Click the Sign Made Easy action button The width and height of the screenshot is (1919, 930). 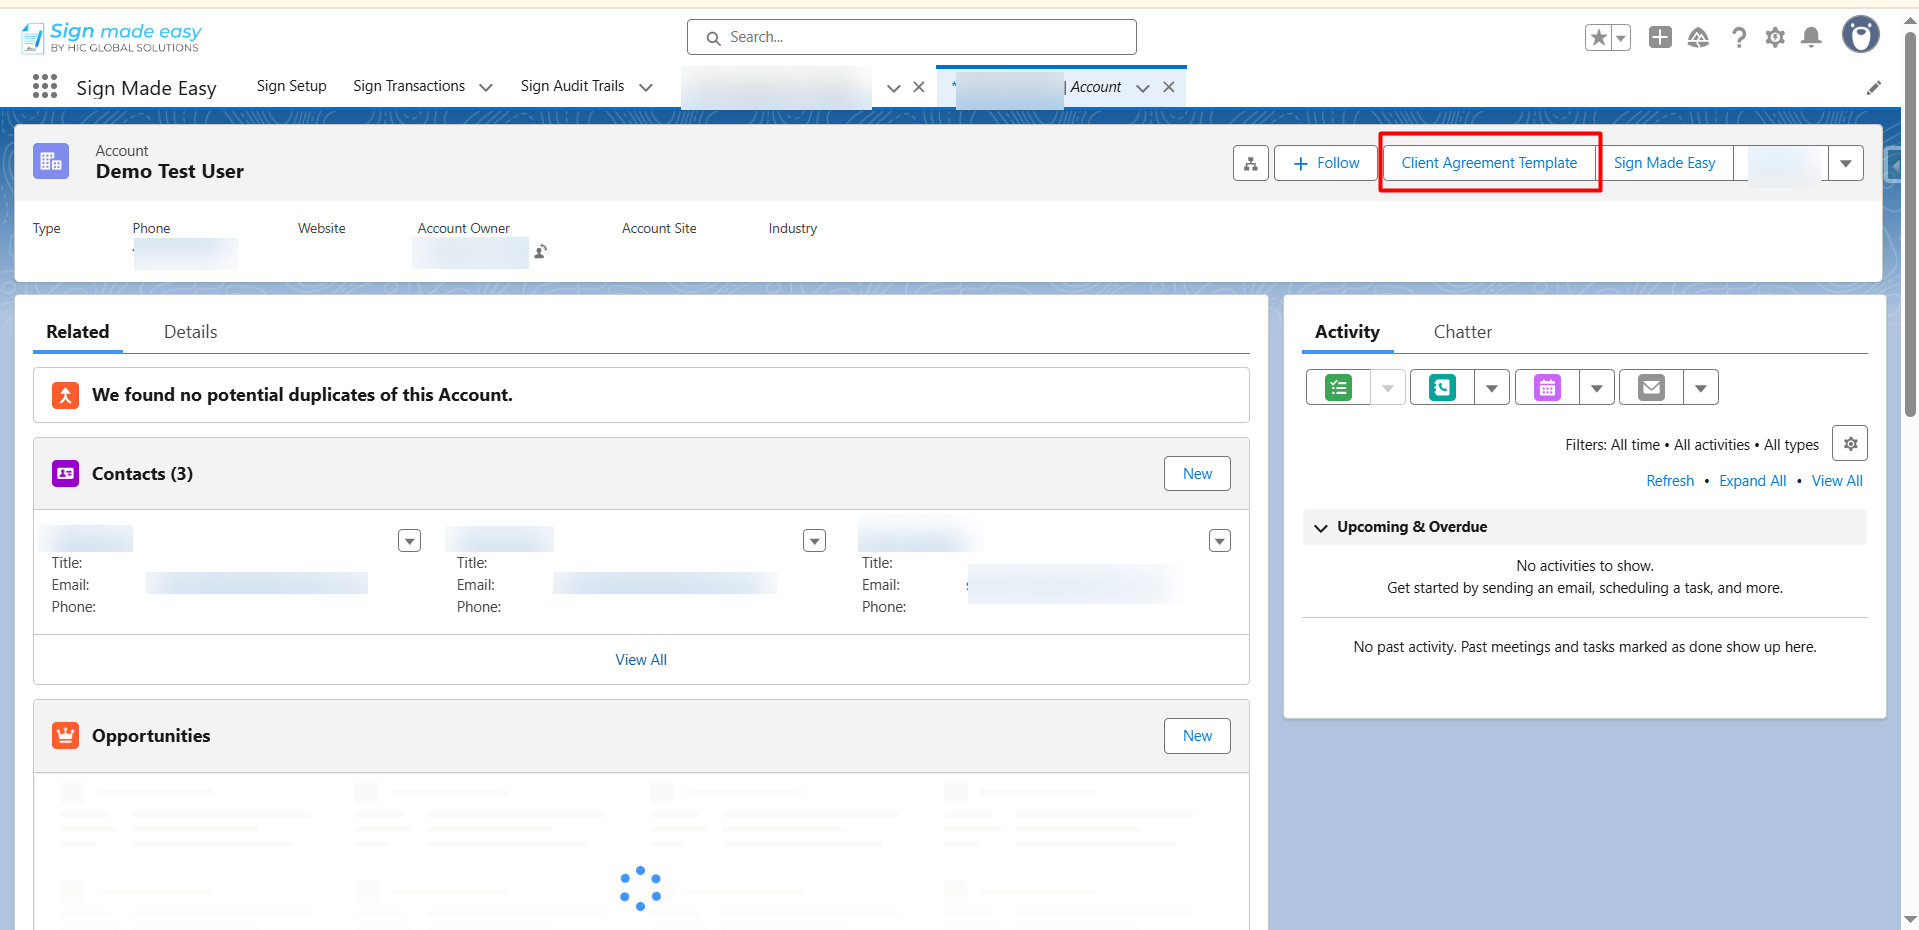click(1665, 163)
